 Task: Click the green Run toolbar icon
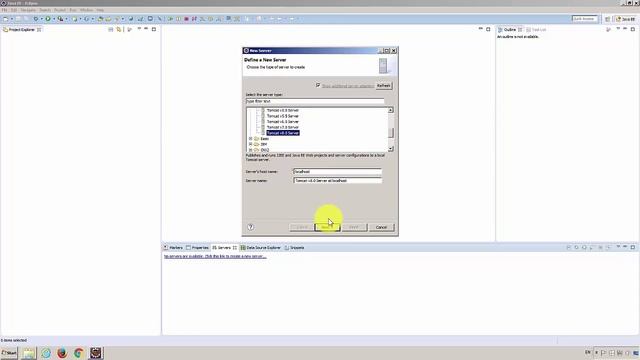(x=48, y=19)
